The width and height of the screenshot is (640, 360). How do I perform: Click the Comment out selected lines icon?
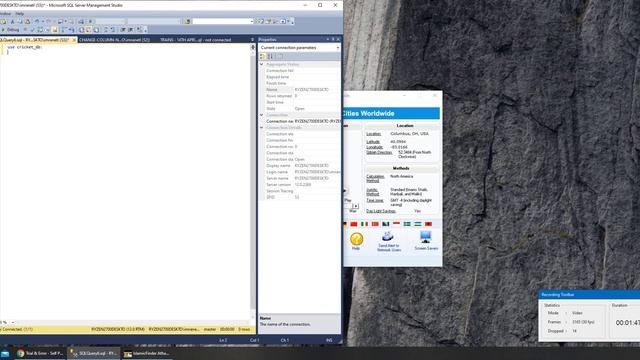[x=106, y=29]
